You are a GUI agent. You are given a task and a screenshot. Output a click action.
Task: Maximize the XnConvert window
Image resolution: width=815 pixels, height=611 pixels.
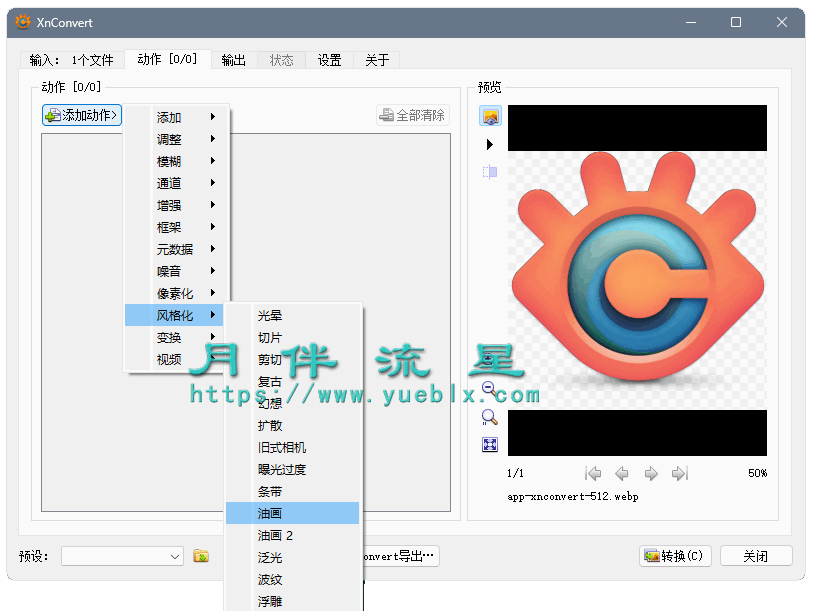pos(735,22)
